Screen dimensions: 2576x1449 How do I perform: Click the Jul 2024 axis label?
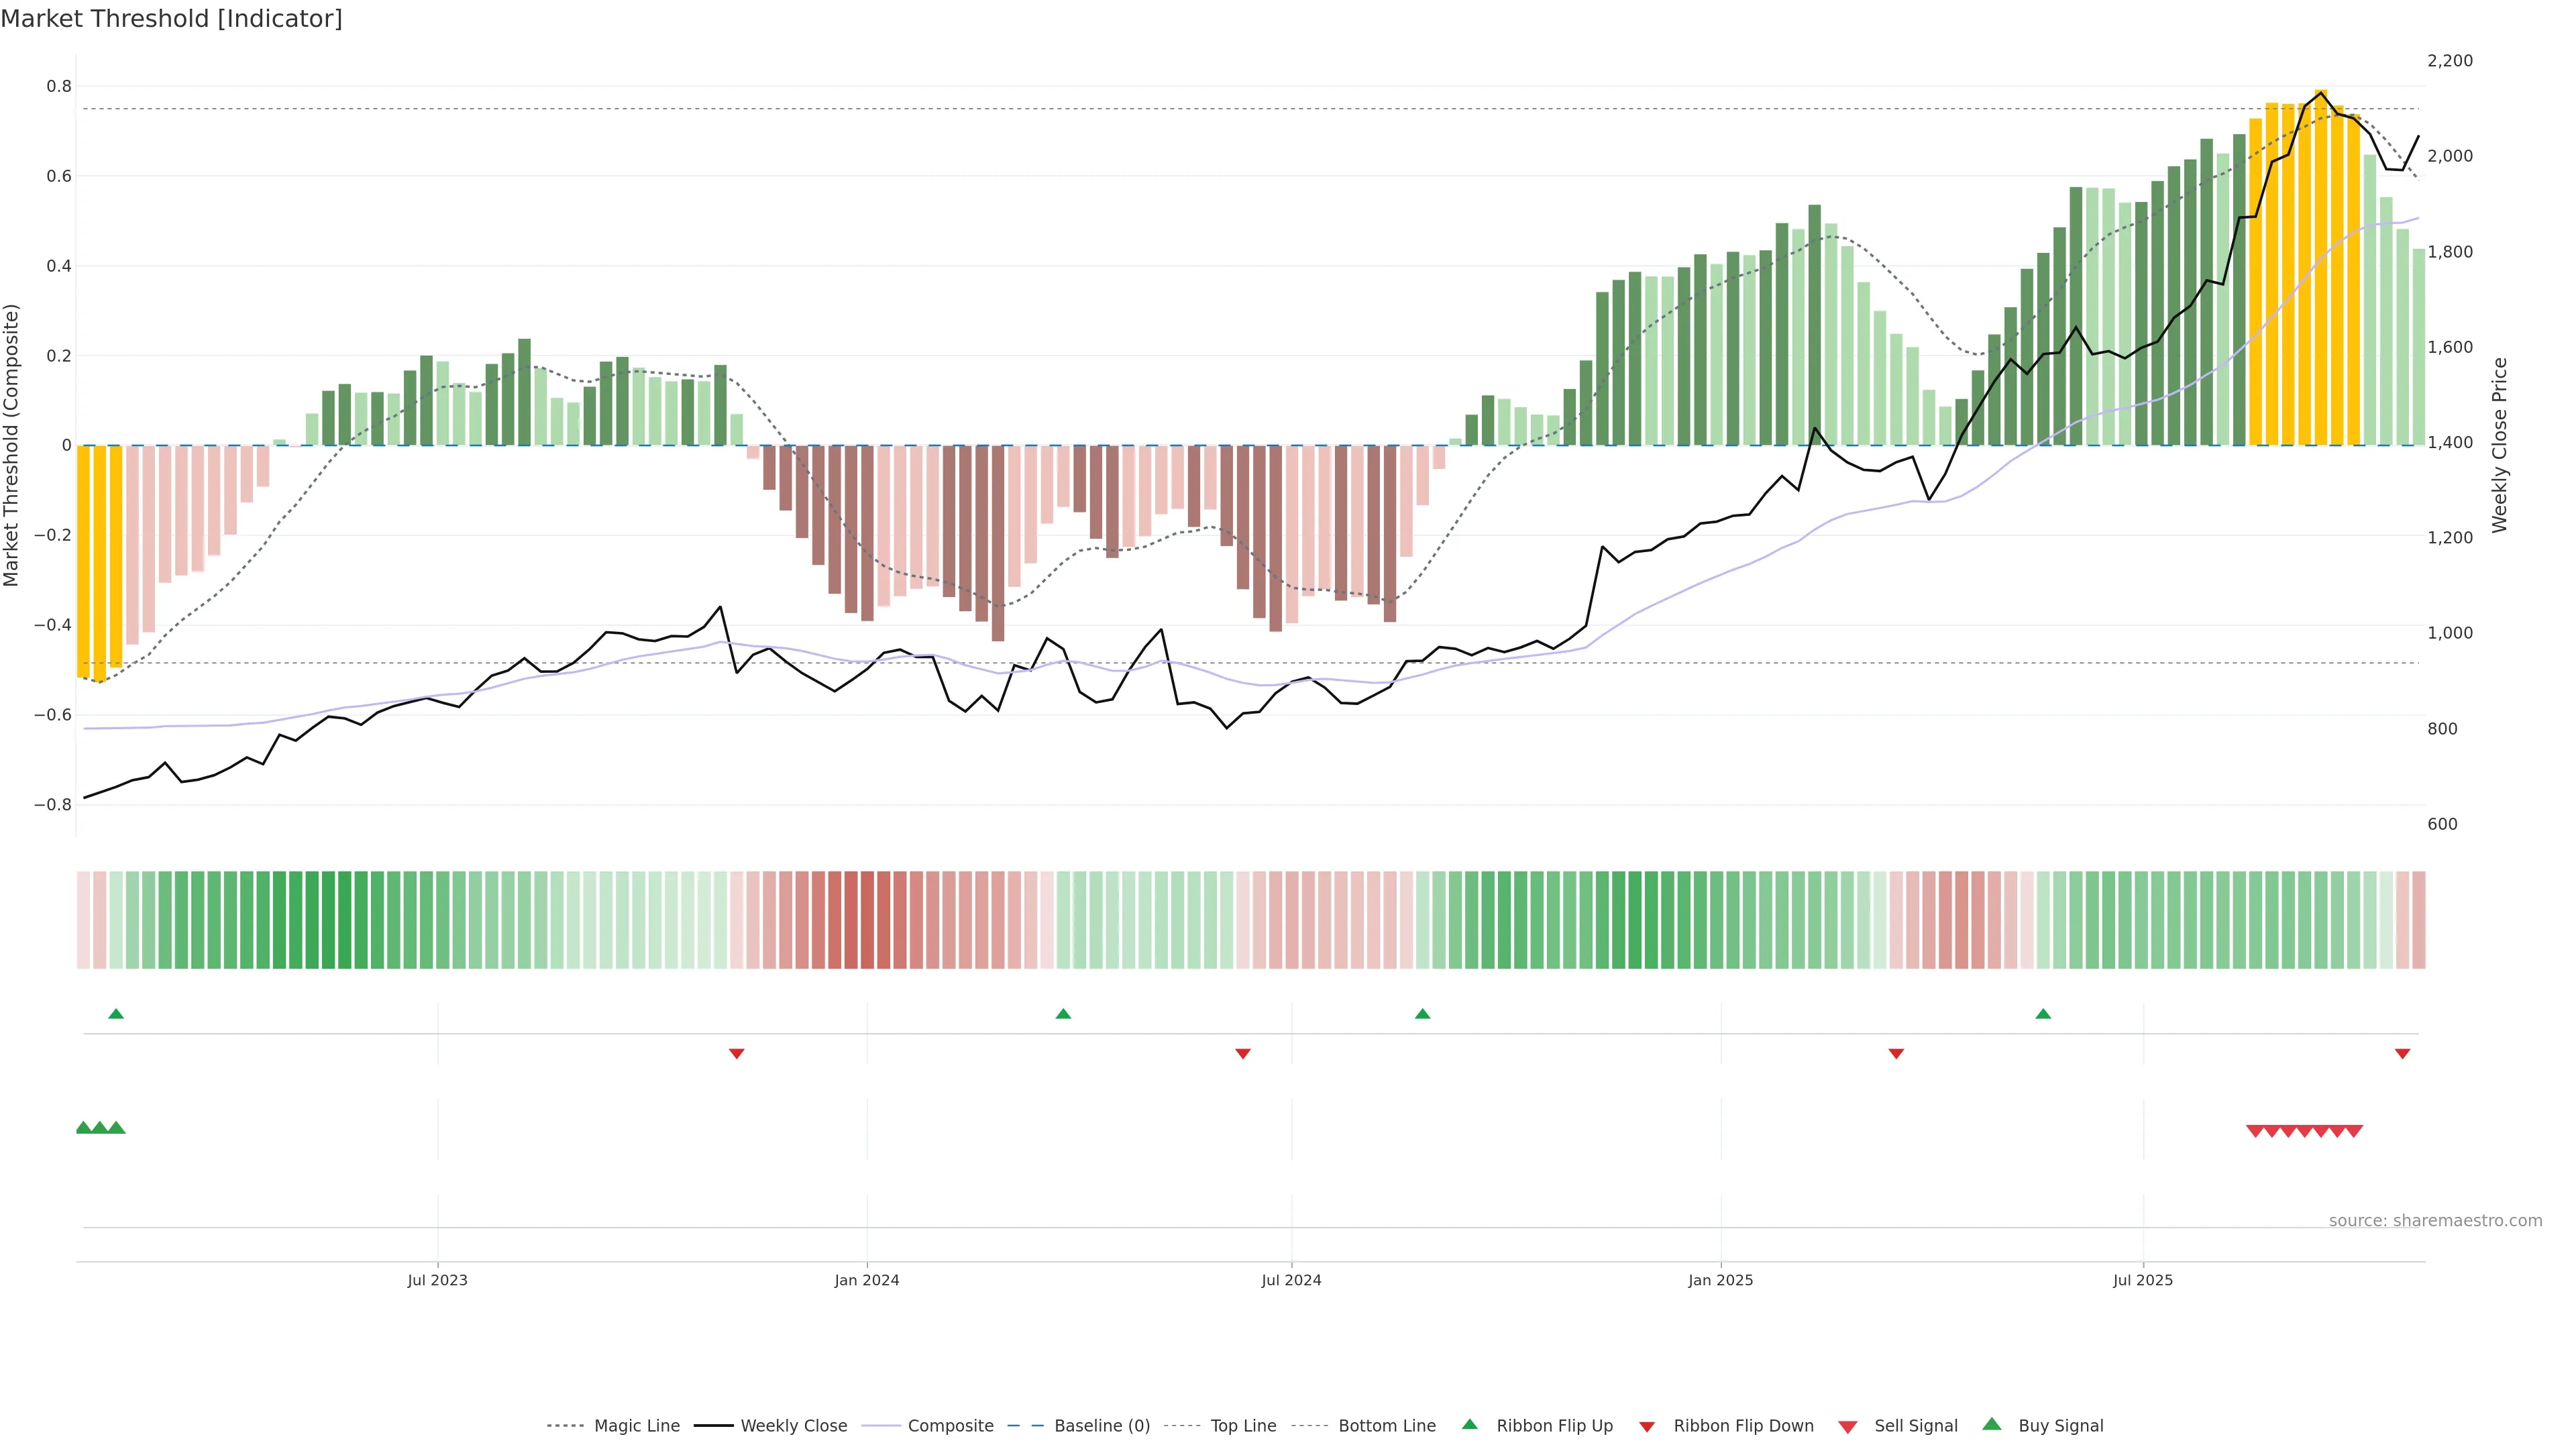tap(1291, 1280)
